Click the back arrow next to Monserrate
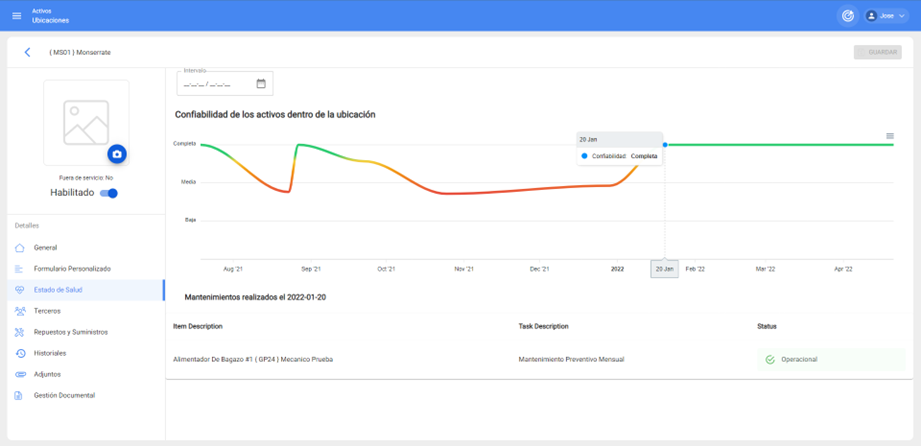The width and height of the screenshot is (921, 446). point(27,52)
